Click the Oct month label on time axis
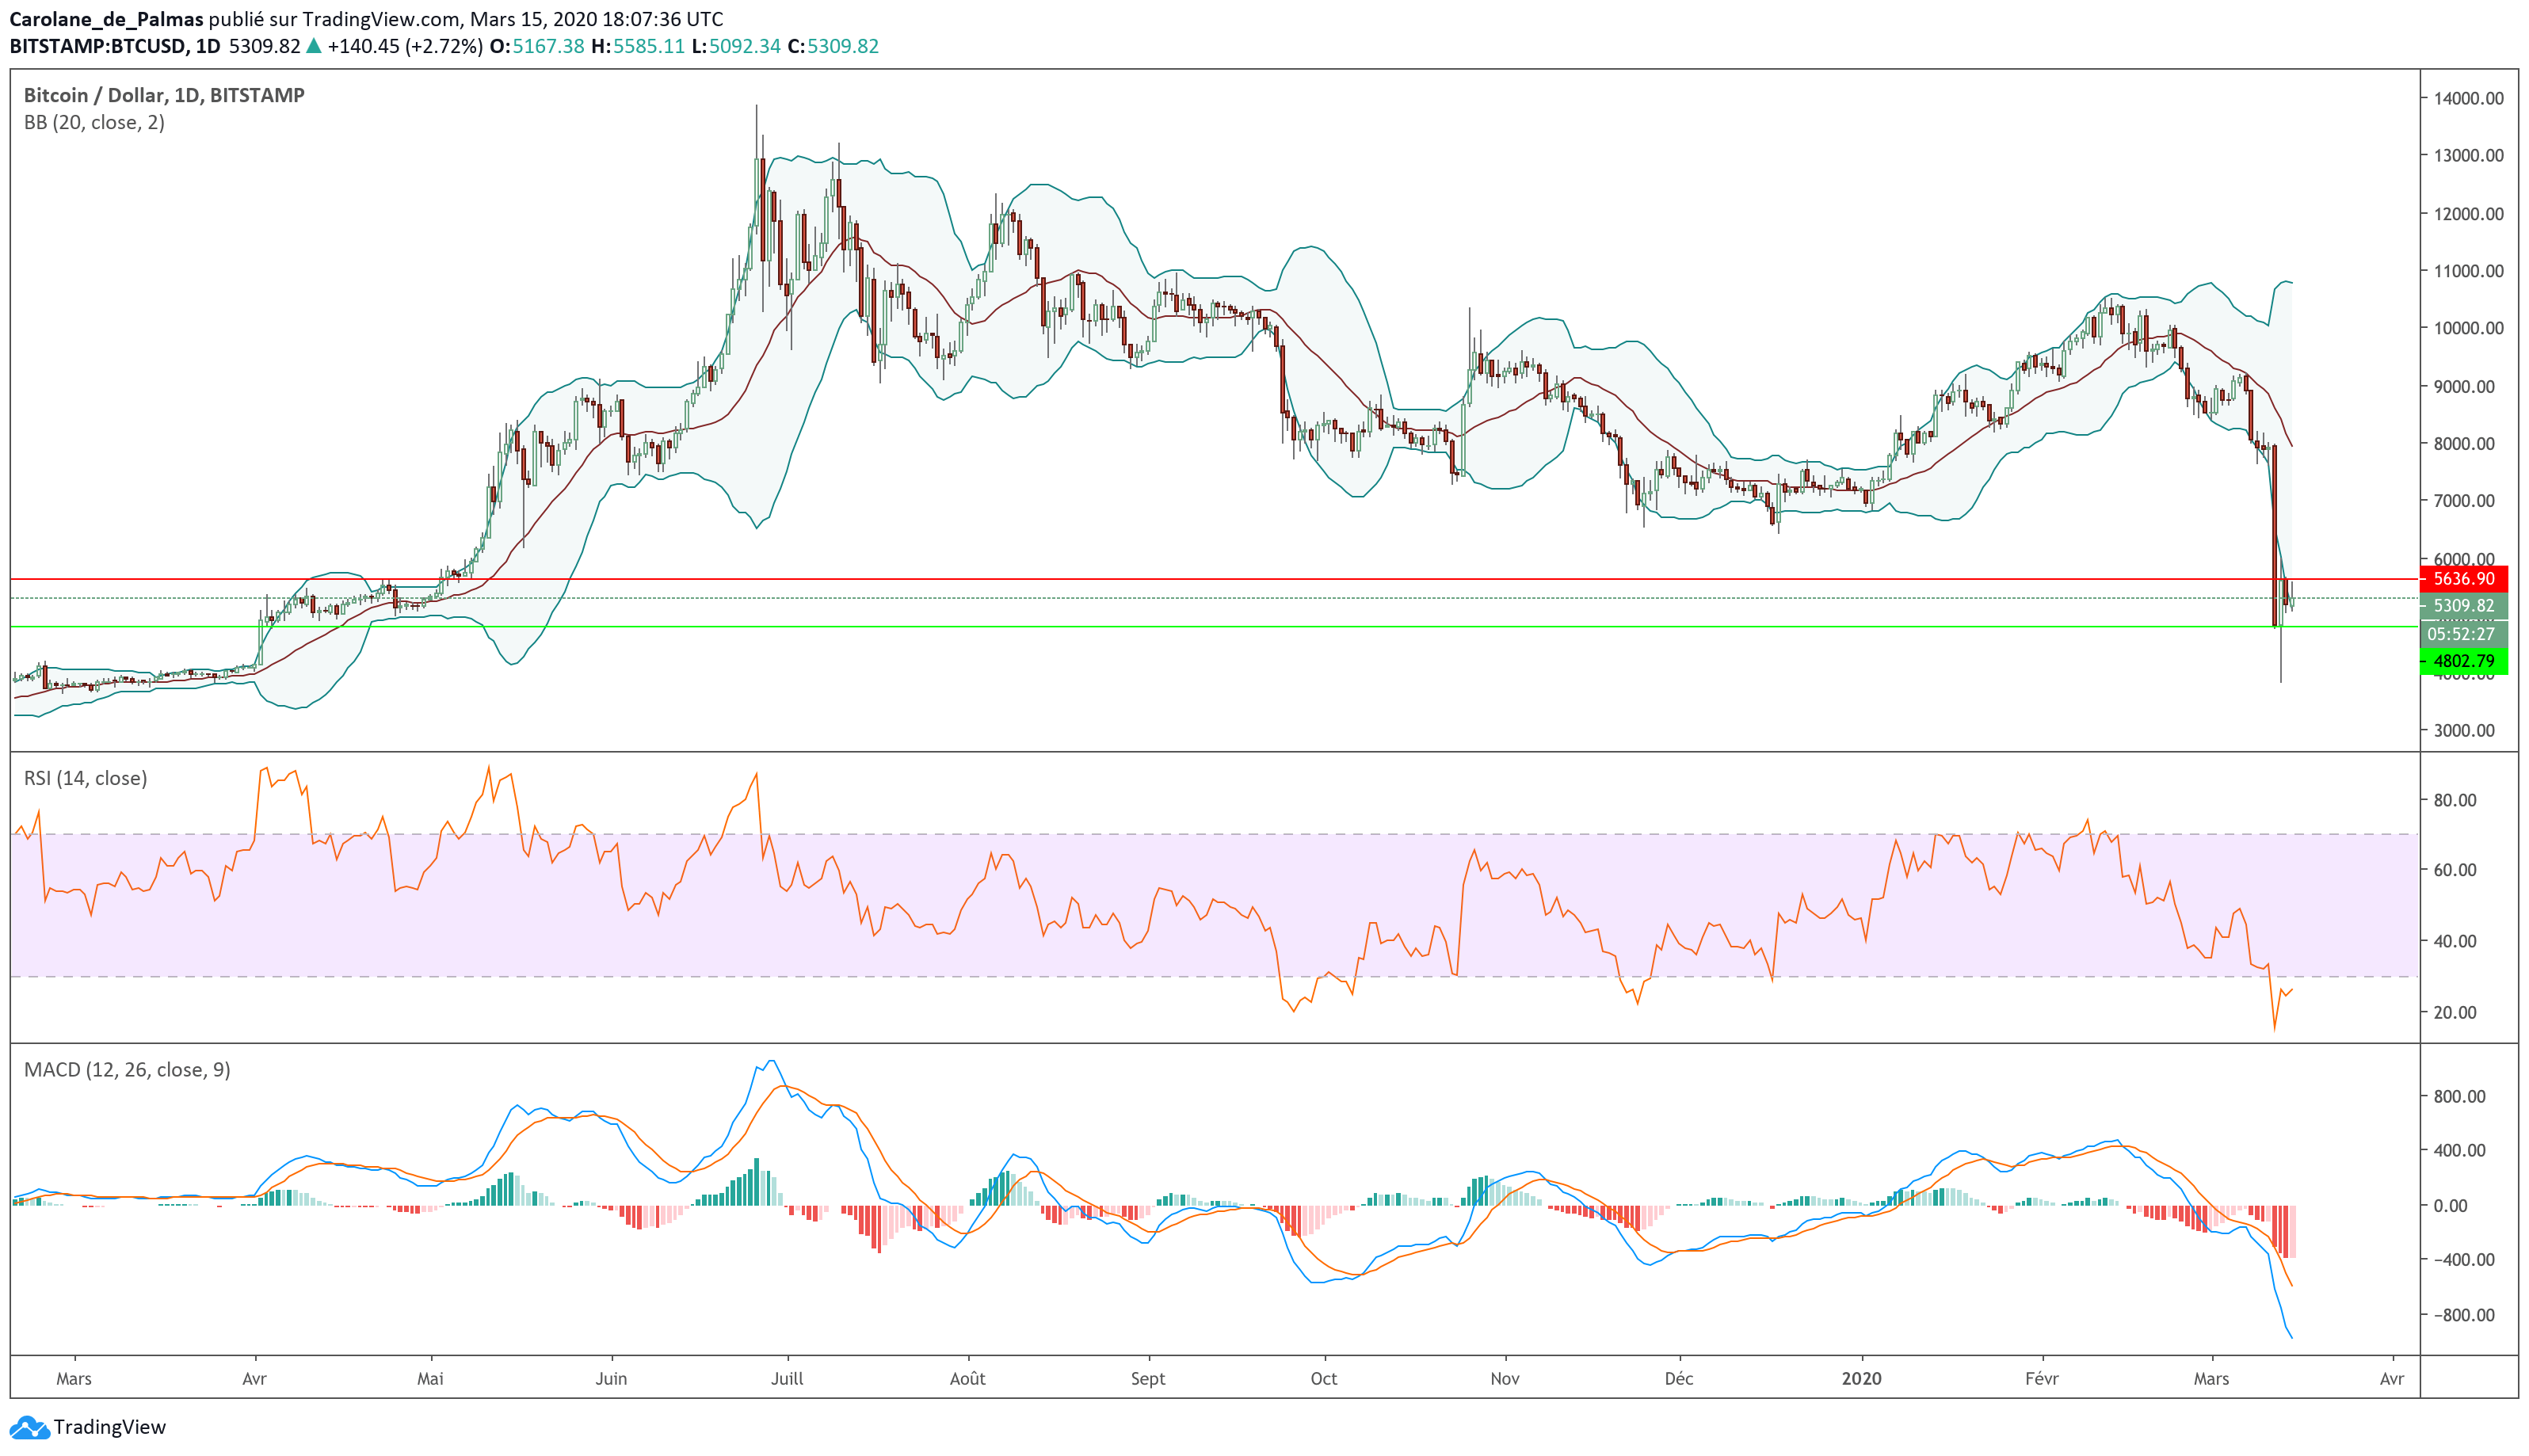2529x1456 pixels. [x=1323, y=1378]
